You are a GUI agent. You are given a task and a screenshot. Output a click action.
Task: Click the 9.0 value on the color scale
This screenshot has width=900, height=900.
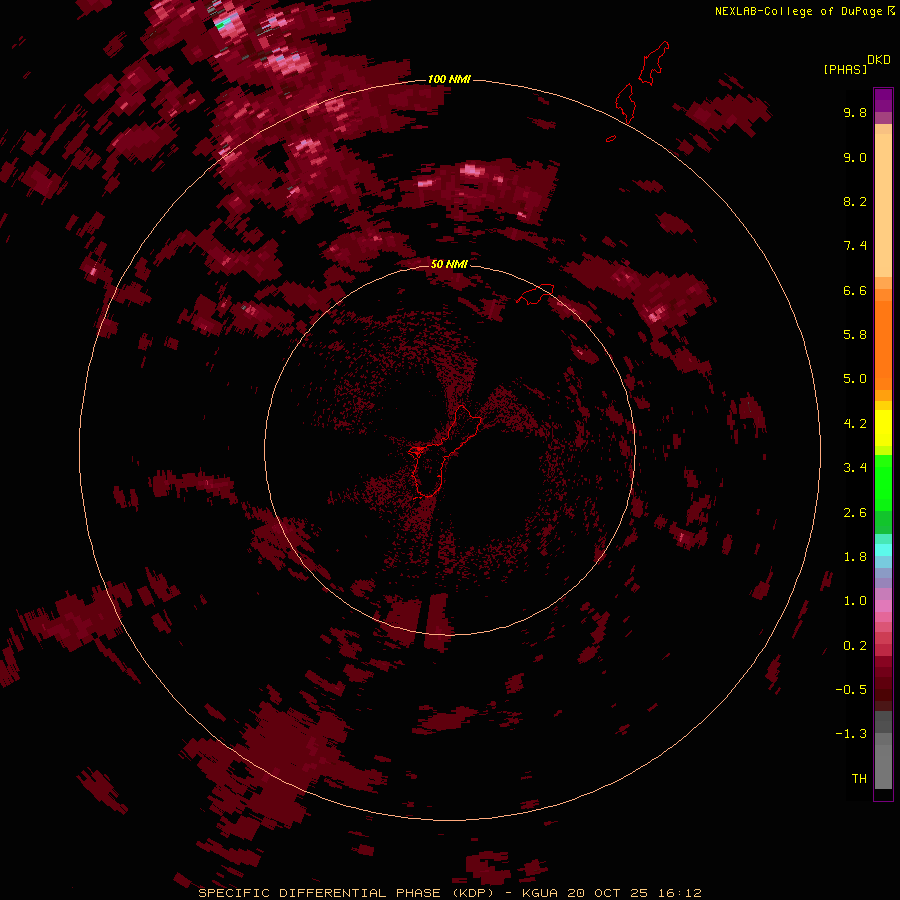tap(855, 157)
